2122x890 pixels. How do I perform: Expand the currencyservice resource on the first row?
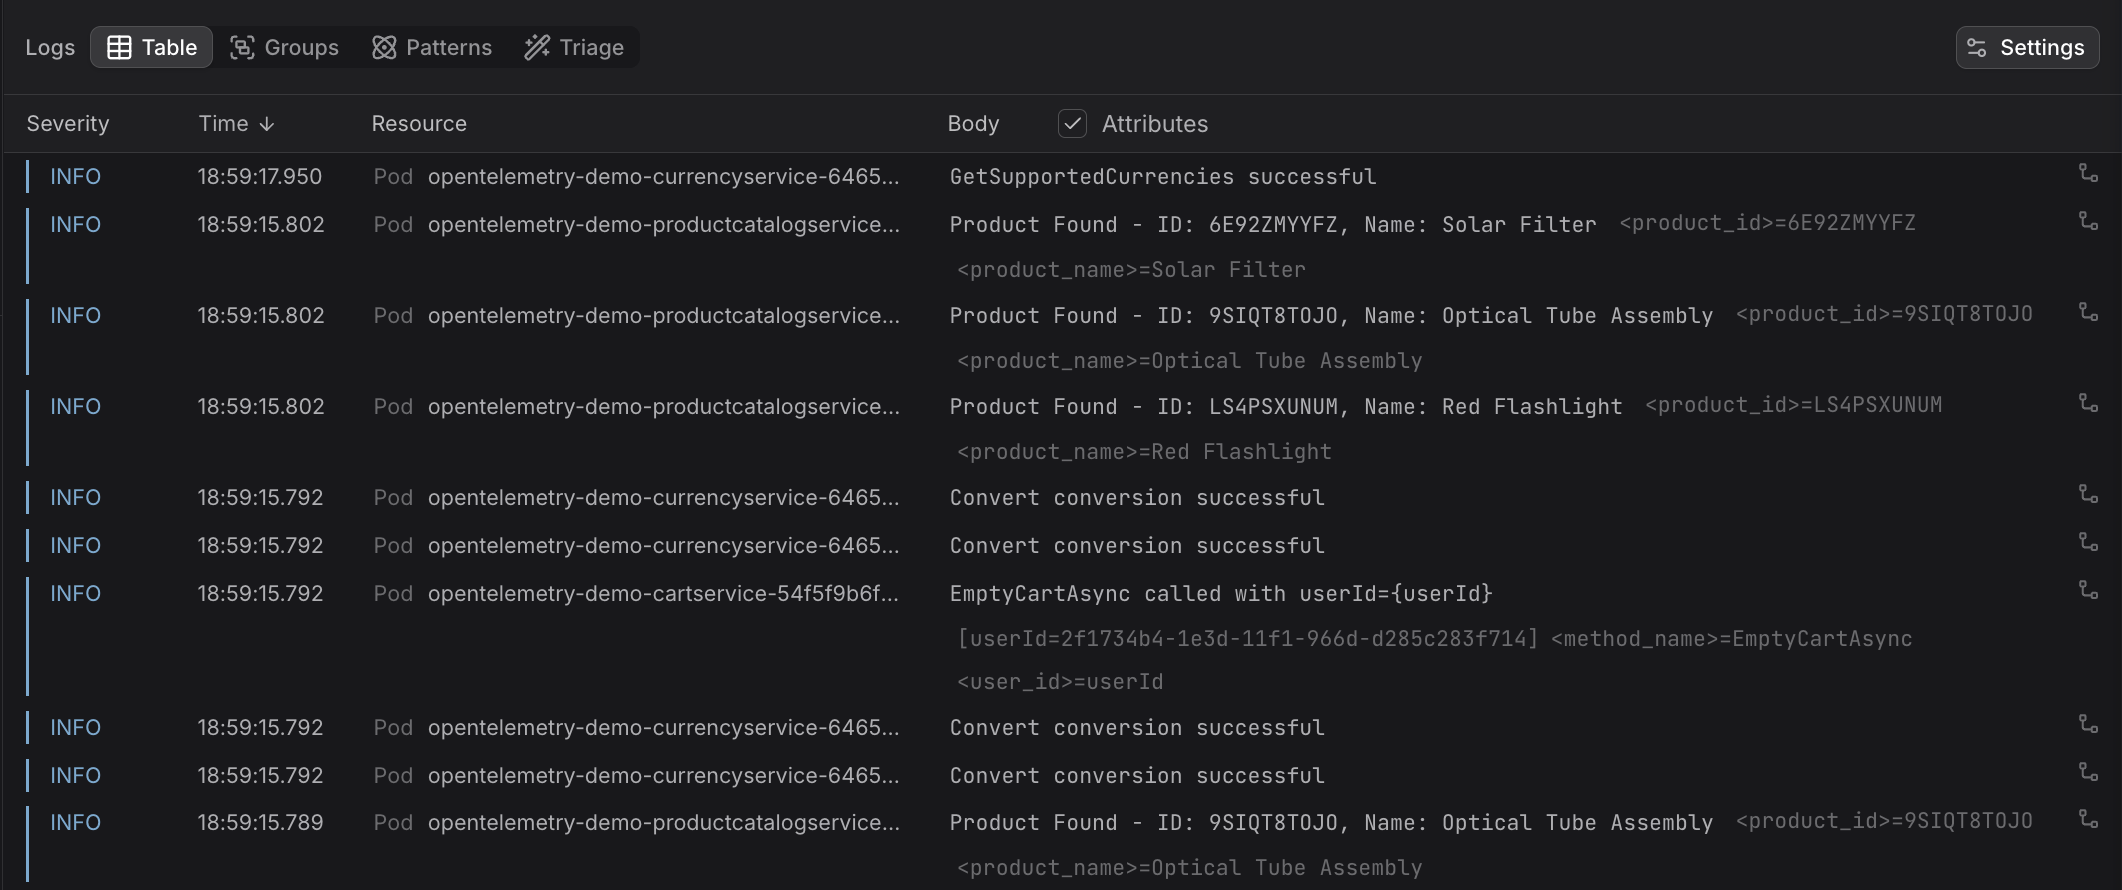(x=664, y=176)
